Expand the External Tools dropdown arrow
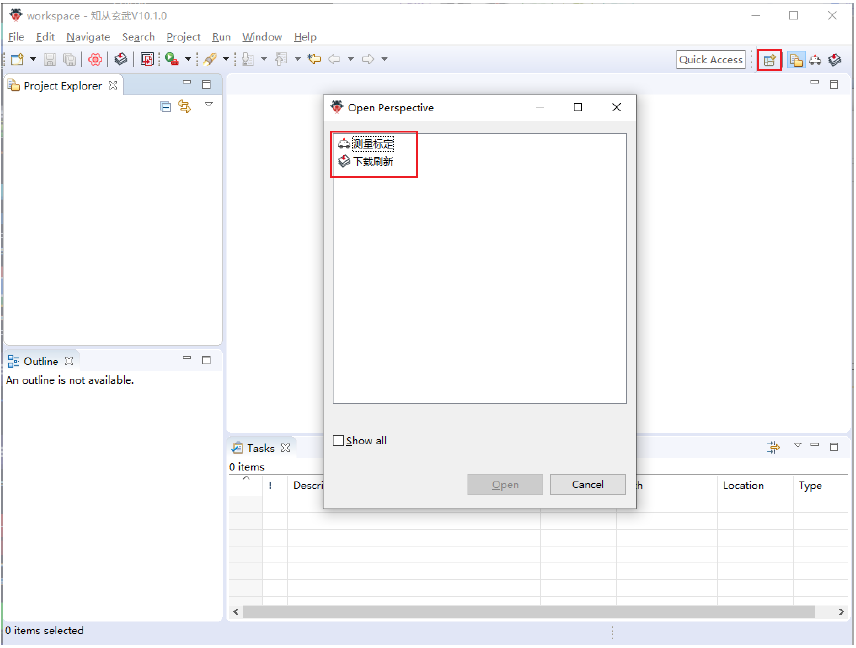Viewport: 856px width, 648px height. click(x=188, y=59)
